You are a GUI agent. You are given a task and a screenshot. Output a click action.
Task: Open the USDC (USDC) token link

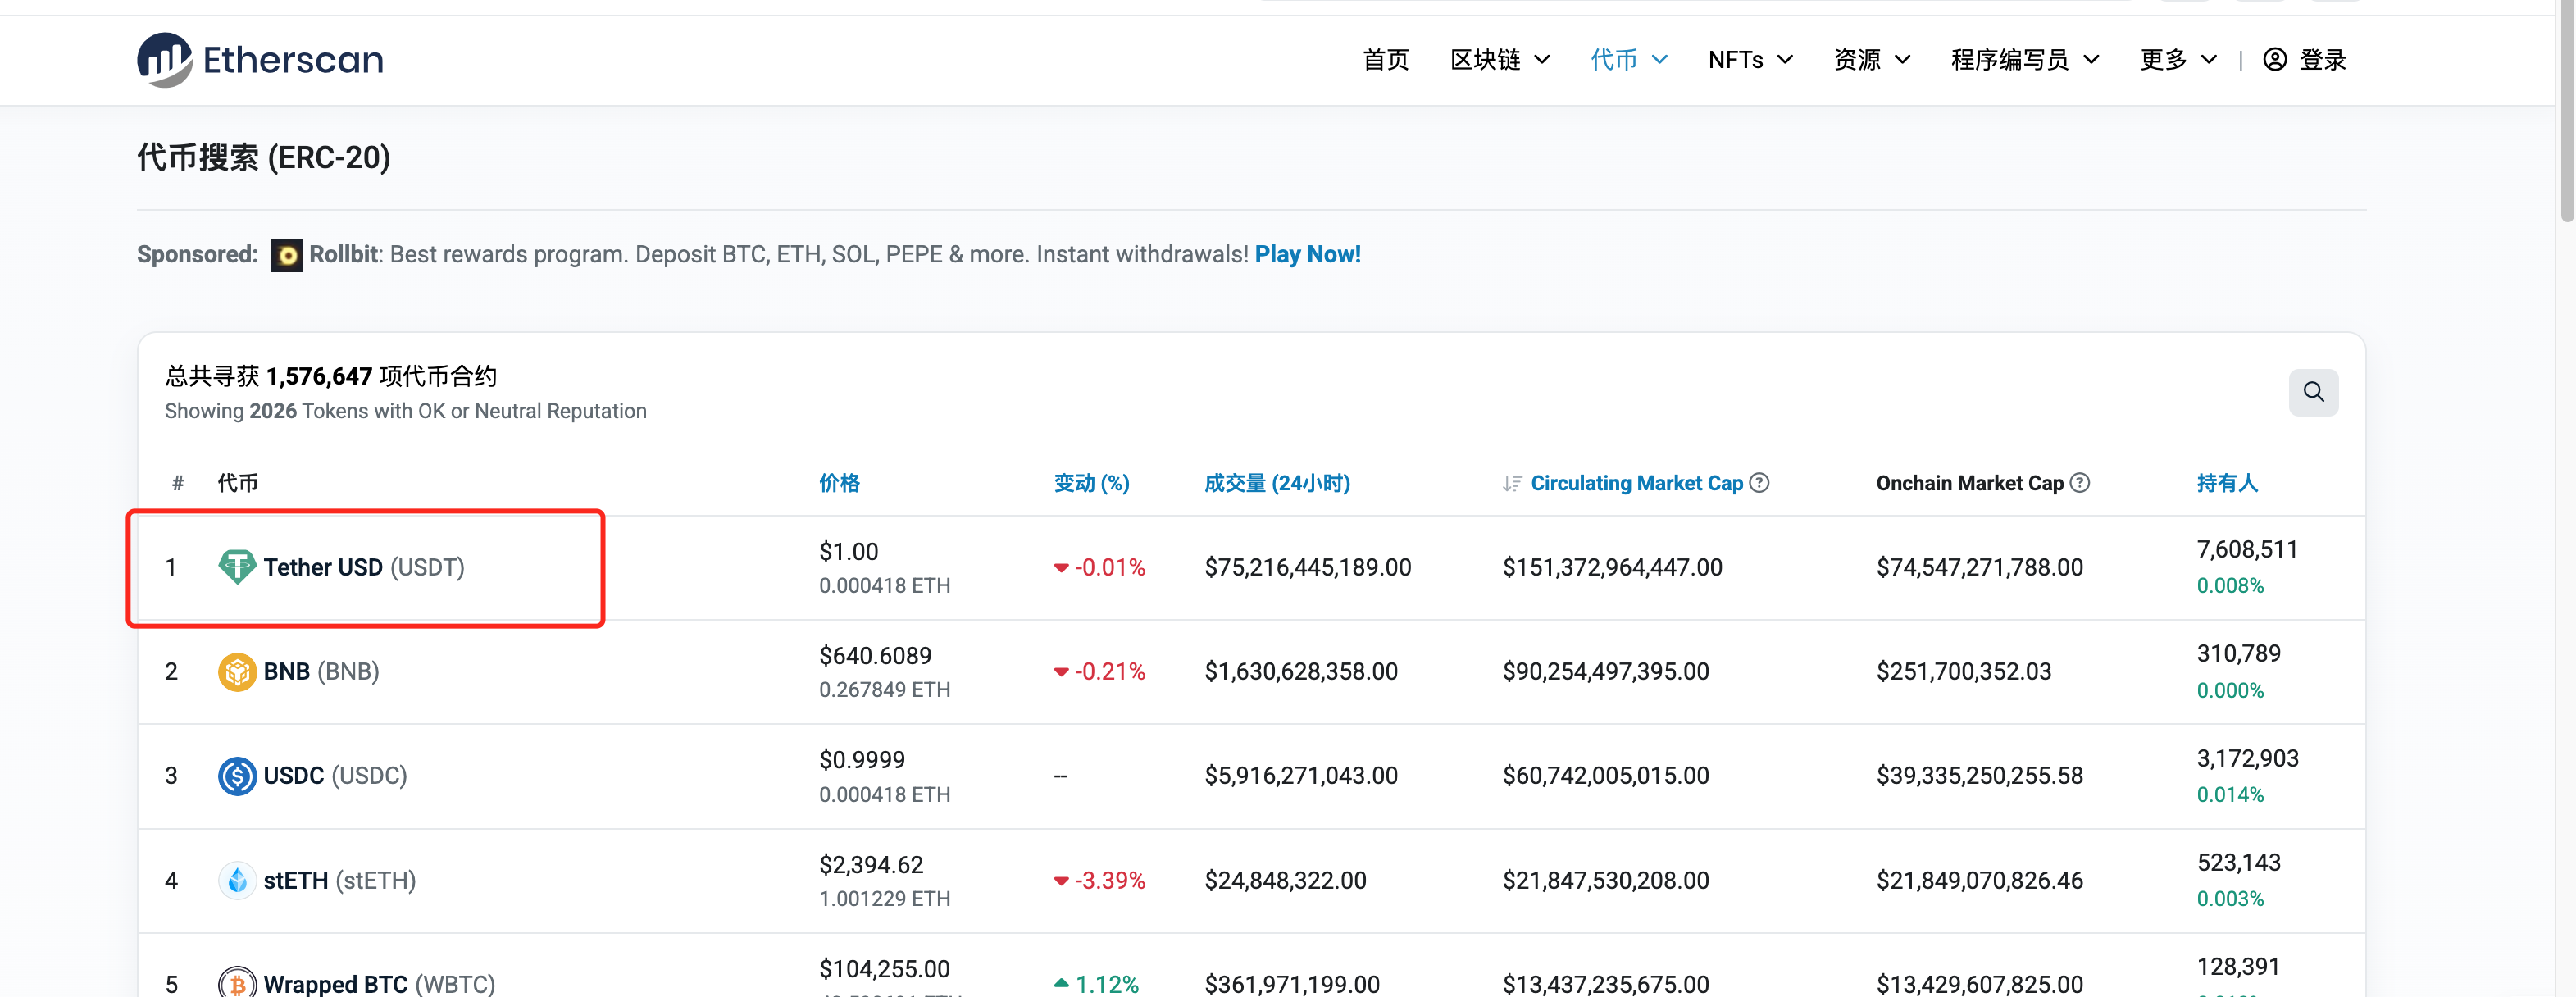coord(335,776)
